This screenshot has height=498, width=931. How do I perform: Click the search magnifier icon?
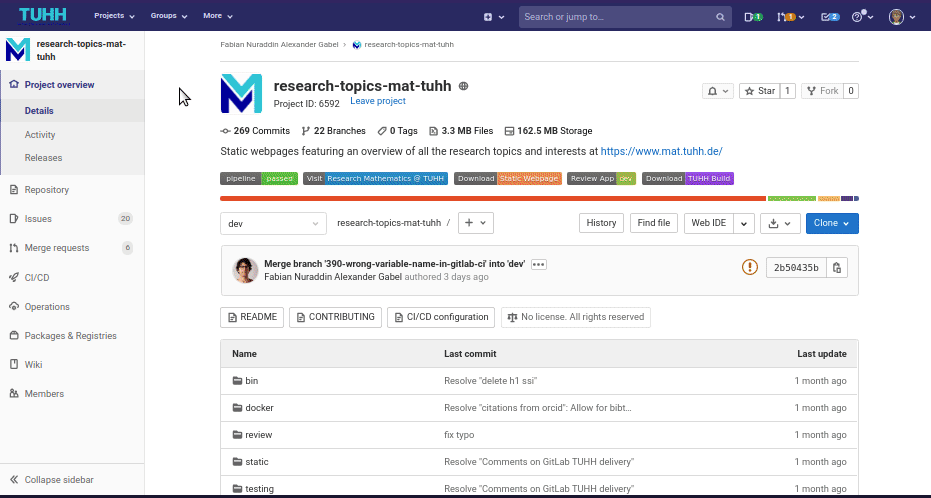[x=720, y=17]
